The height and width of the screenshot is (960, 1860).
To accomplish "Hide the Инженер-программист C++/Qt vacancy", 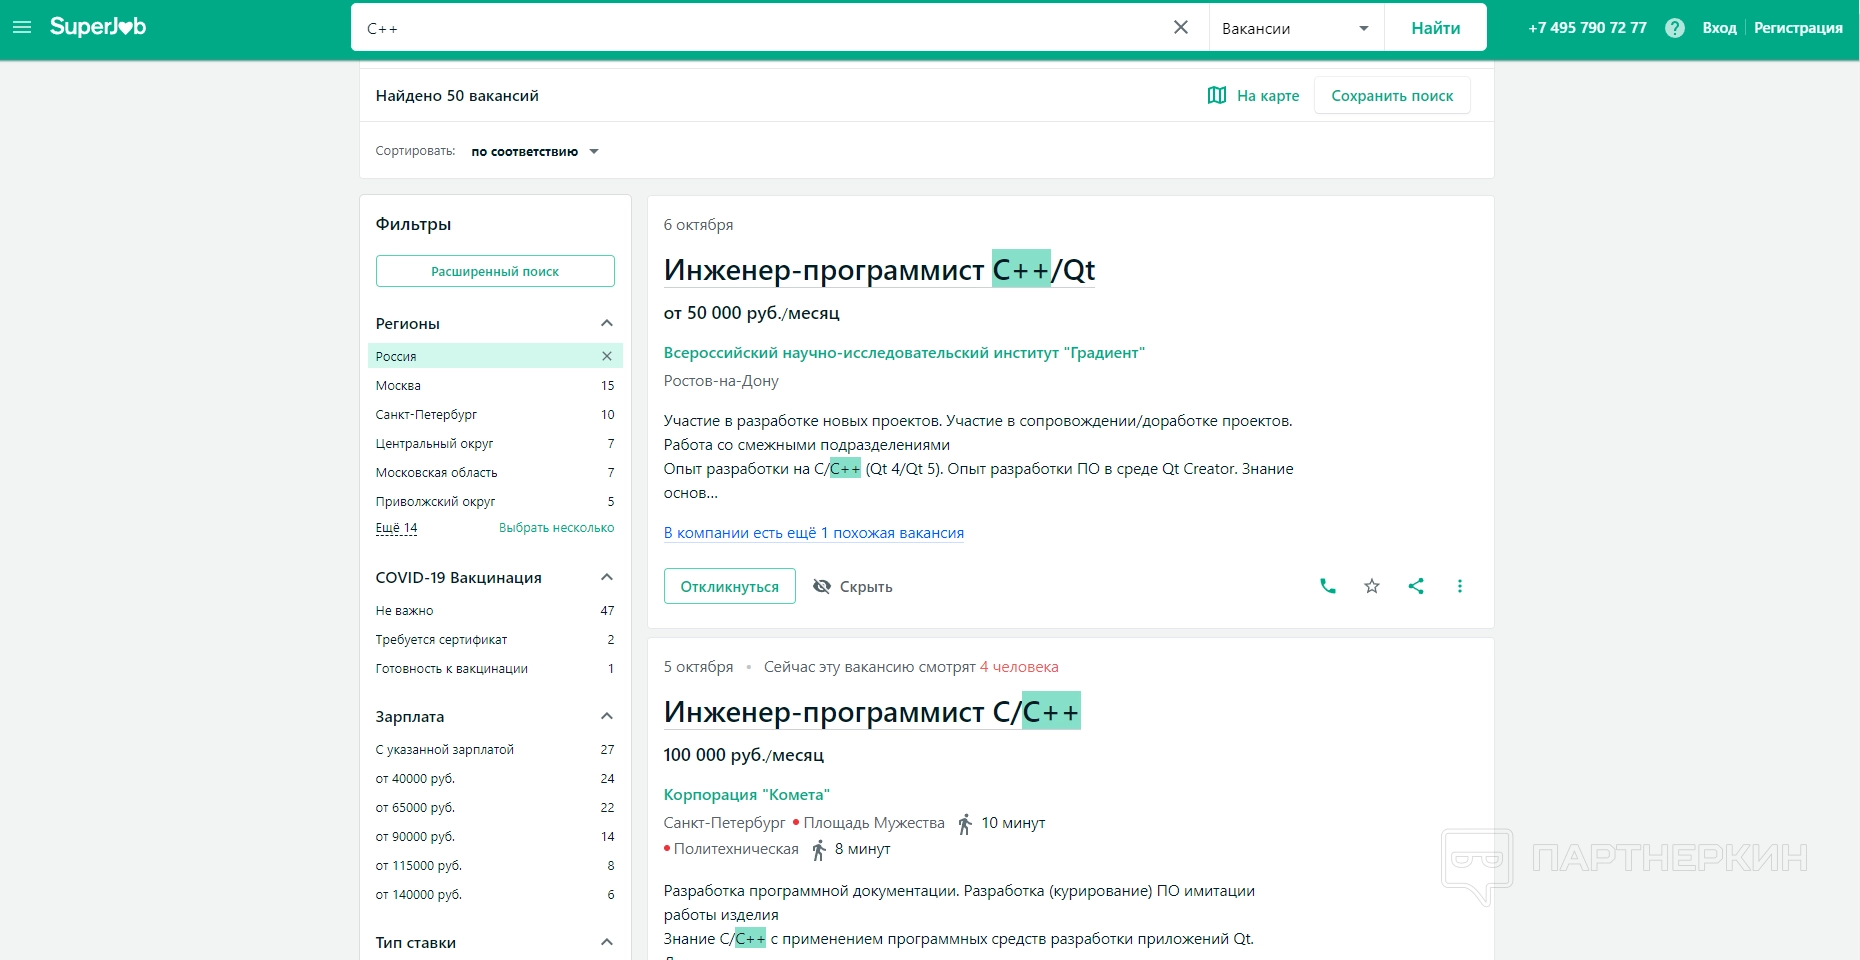I will tap(852, 586).
